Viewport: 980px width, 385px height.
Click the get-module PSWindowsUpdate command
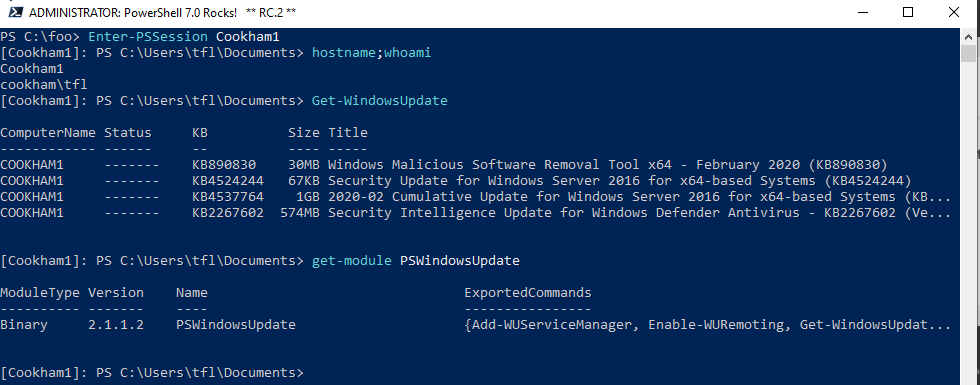coord(416,260)
